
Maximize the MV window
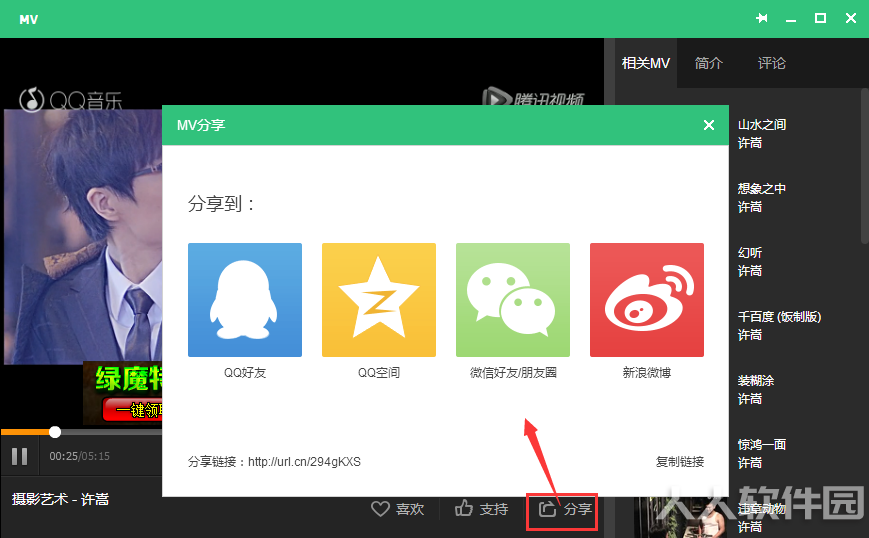coord(820,18)
